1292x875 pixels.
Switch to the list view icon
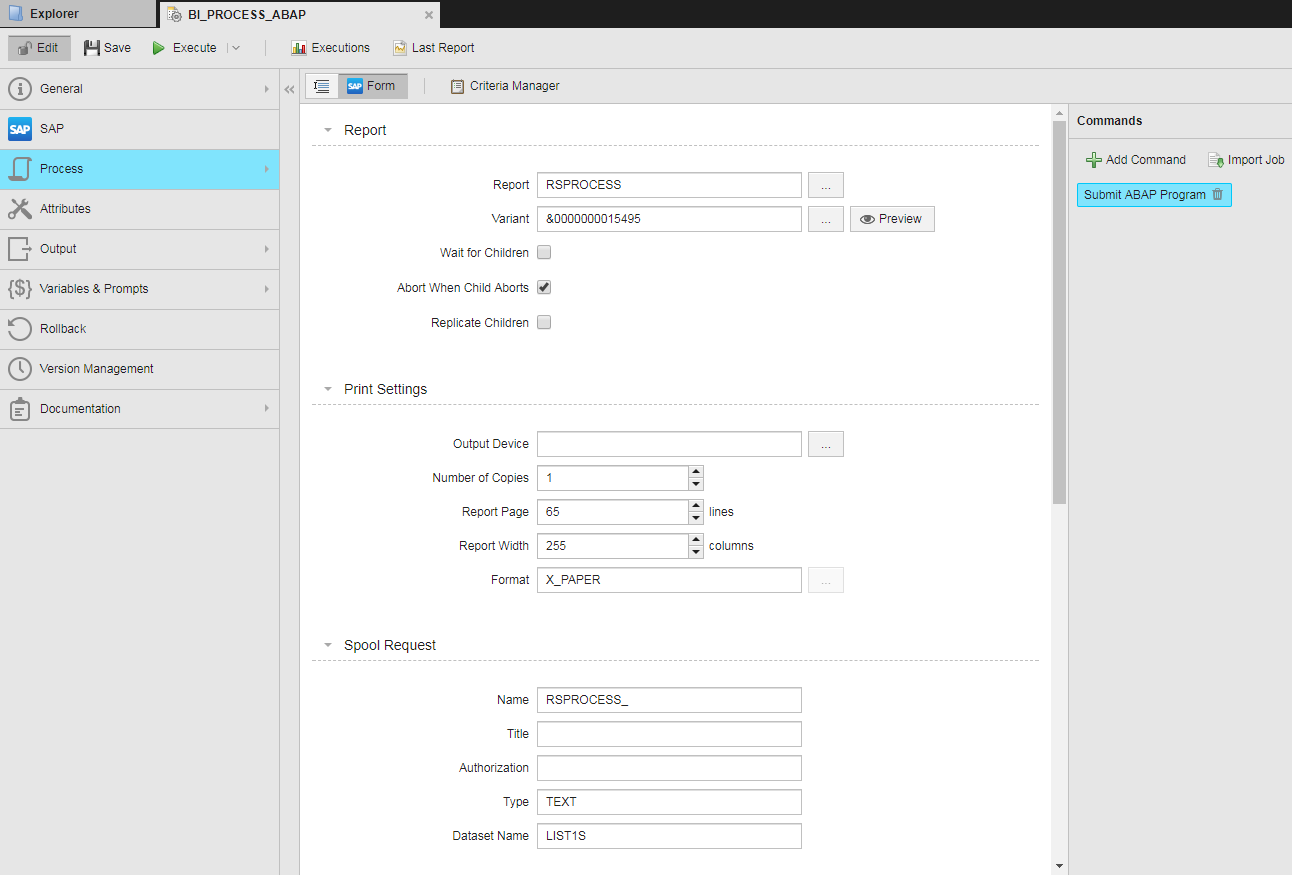pos(322,87)
